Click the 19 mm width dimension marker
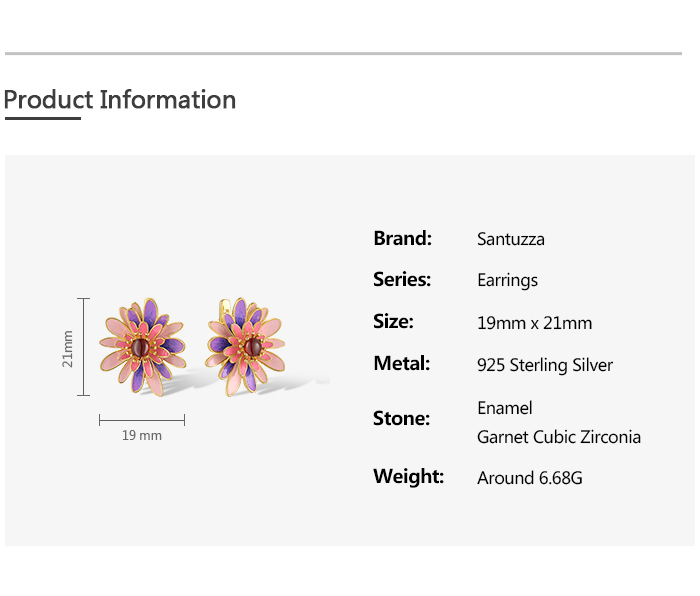 point(142,435)
